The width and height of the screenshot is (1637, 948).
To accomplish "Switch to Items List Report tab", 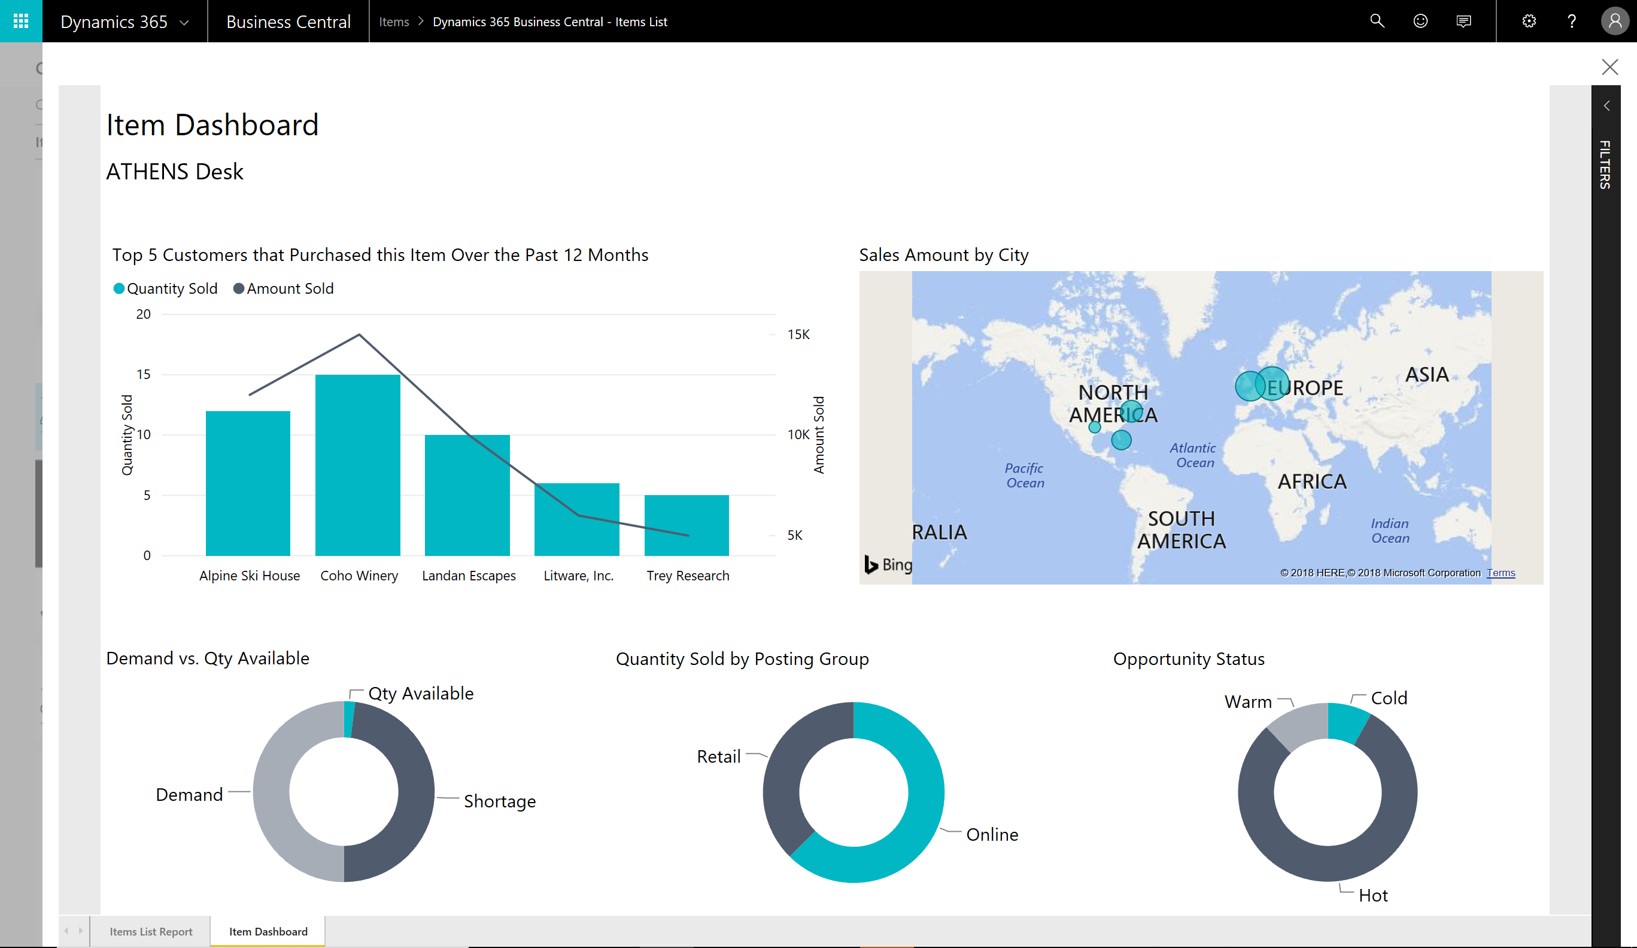I will [151, 931].
